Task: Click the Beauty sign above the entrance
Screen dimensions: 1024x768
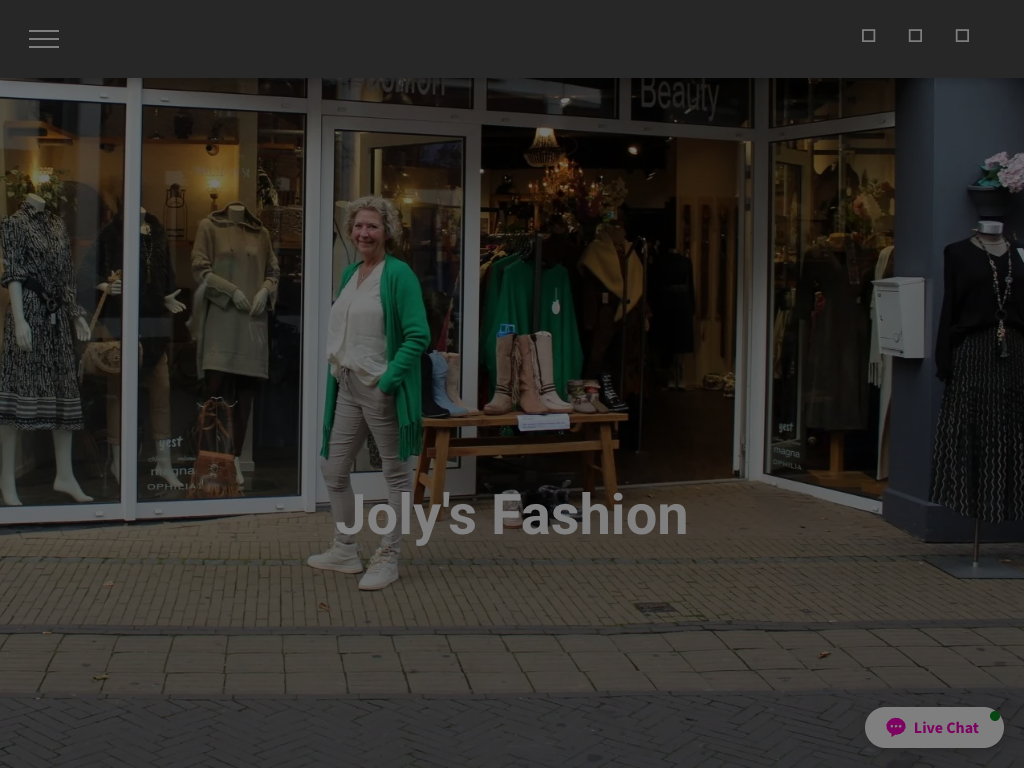Action: pos(679,97)
